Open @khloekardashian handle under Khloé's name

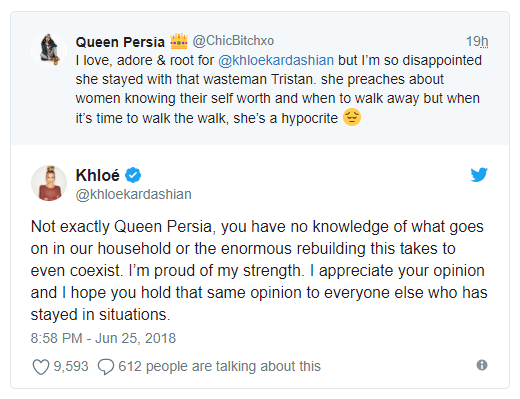click(134, 194)
